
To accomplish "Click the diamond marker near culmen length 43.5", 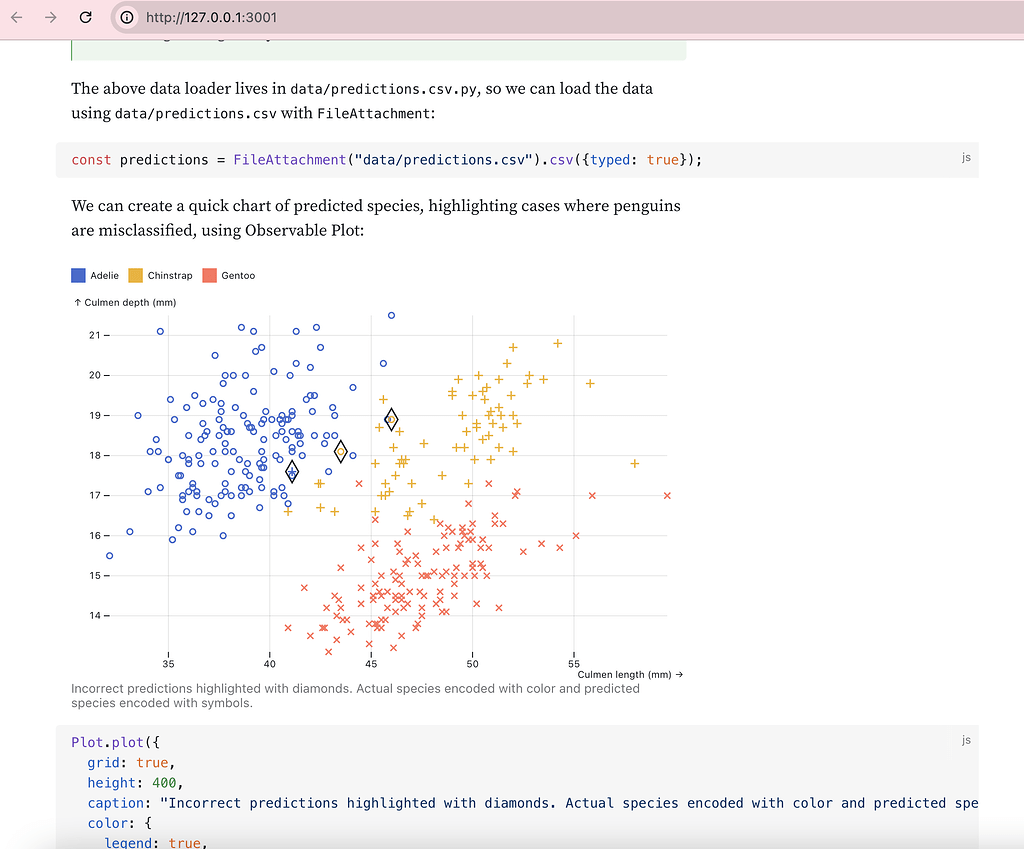I will 341,452.
